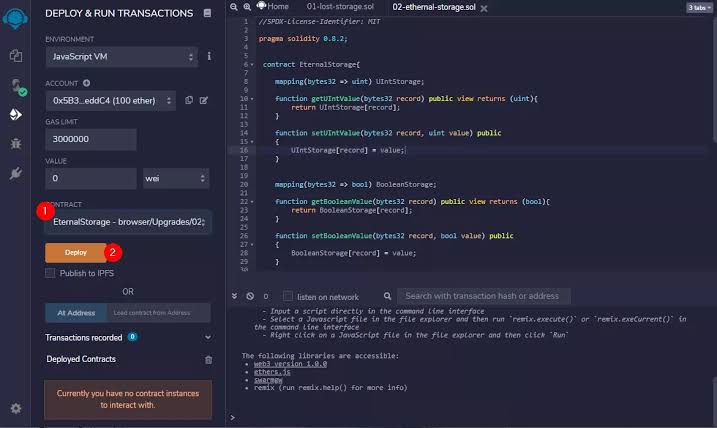Open the Plugin manager plug icon

[16, 173]
